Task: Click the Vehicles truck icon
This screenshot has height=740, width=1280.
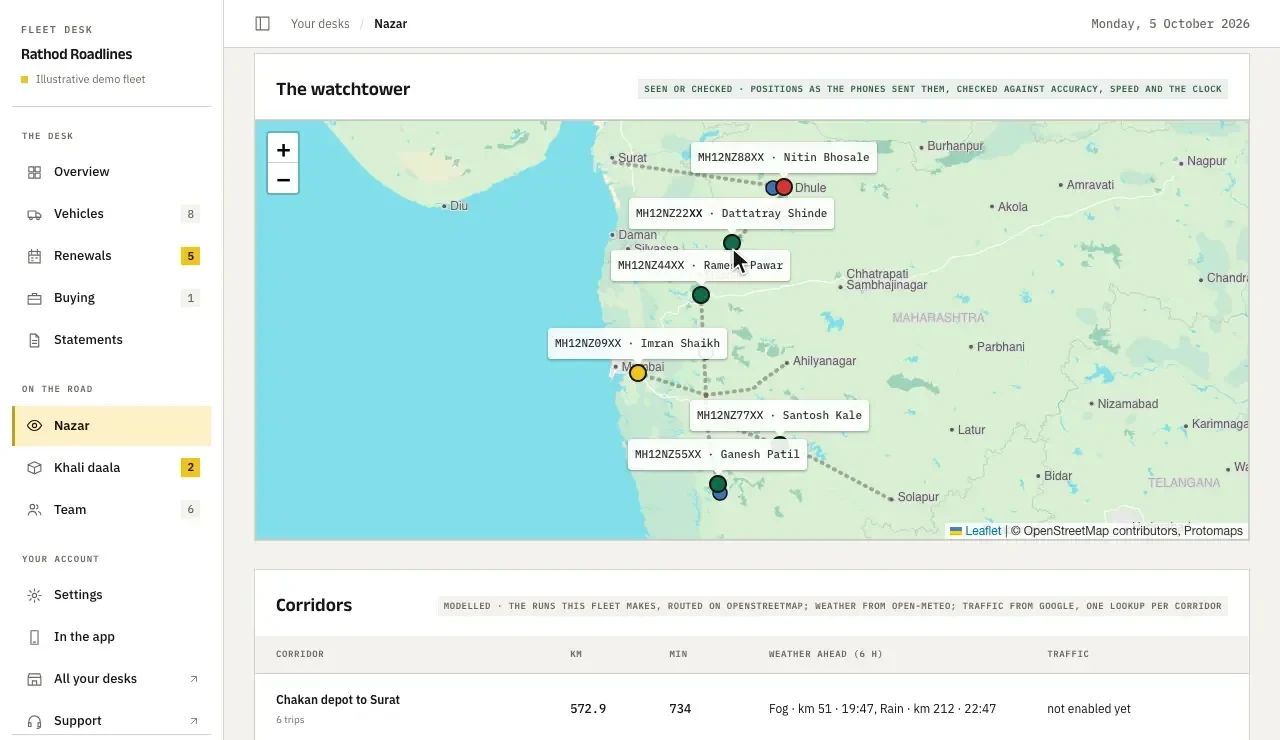Action: pyautogui.click(x=34, y=214)
